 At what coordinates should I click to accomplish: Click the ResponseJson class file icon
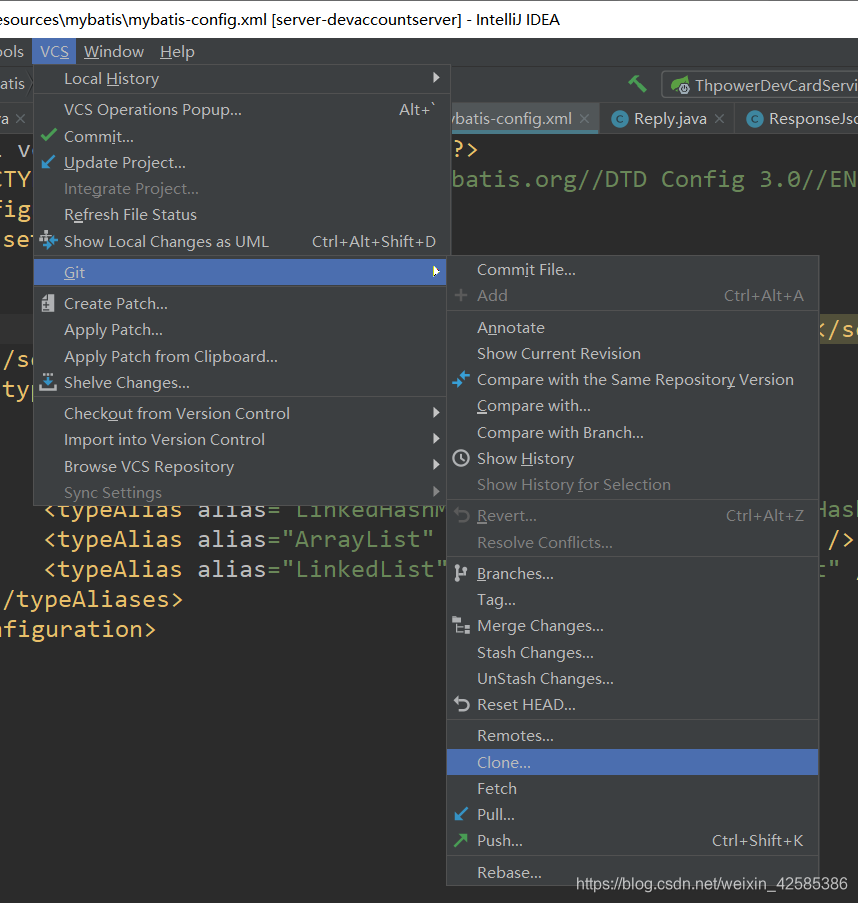point(755,119)
